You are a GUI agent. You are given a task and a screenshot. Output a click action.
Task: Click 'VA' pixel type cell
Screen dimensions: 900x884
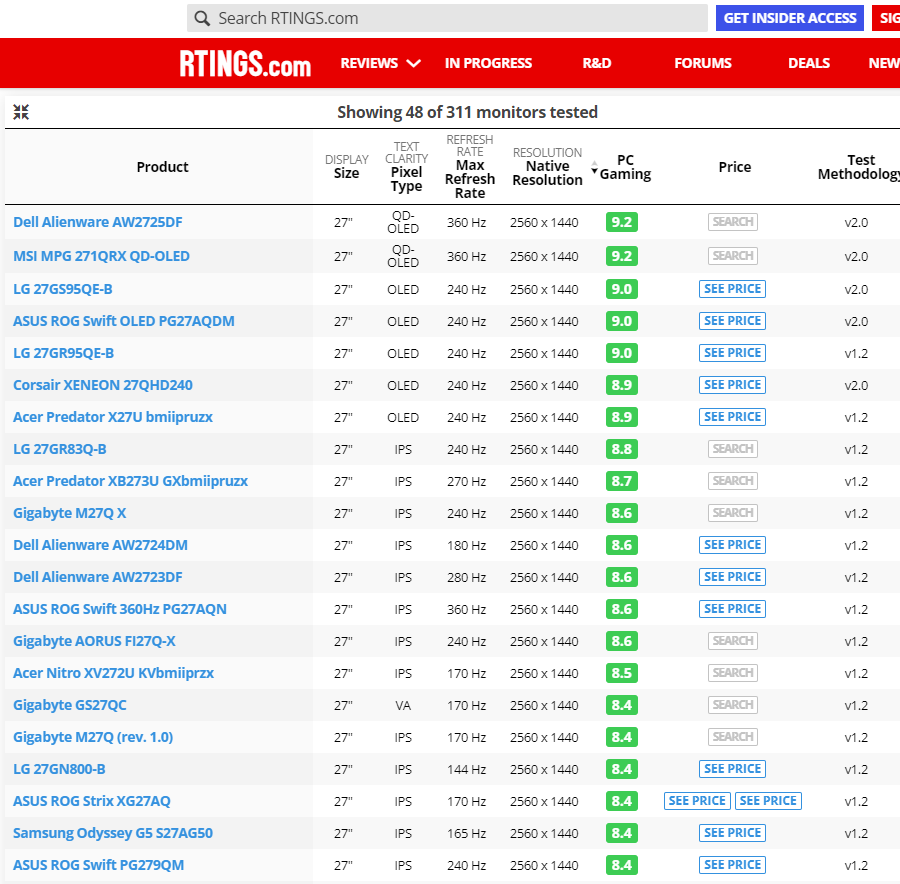[x=403, y=705]
